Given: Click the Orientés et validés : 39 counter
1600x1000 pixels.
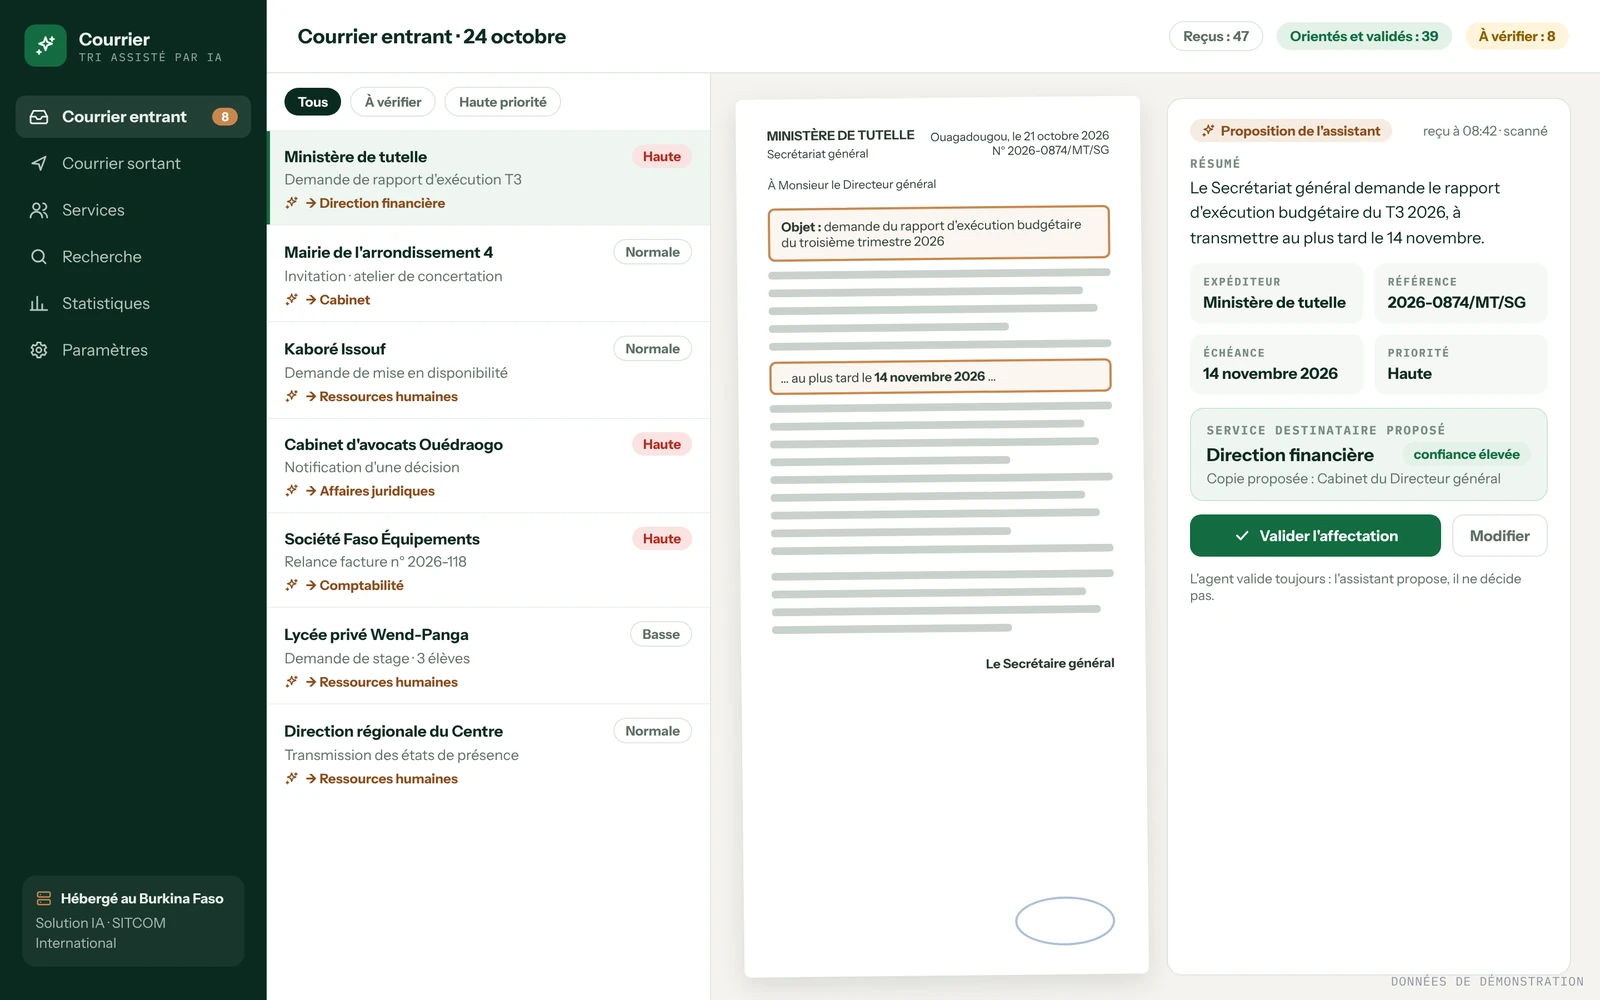Looking at the screenshot, I should 1364,36.
